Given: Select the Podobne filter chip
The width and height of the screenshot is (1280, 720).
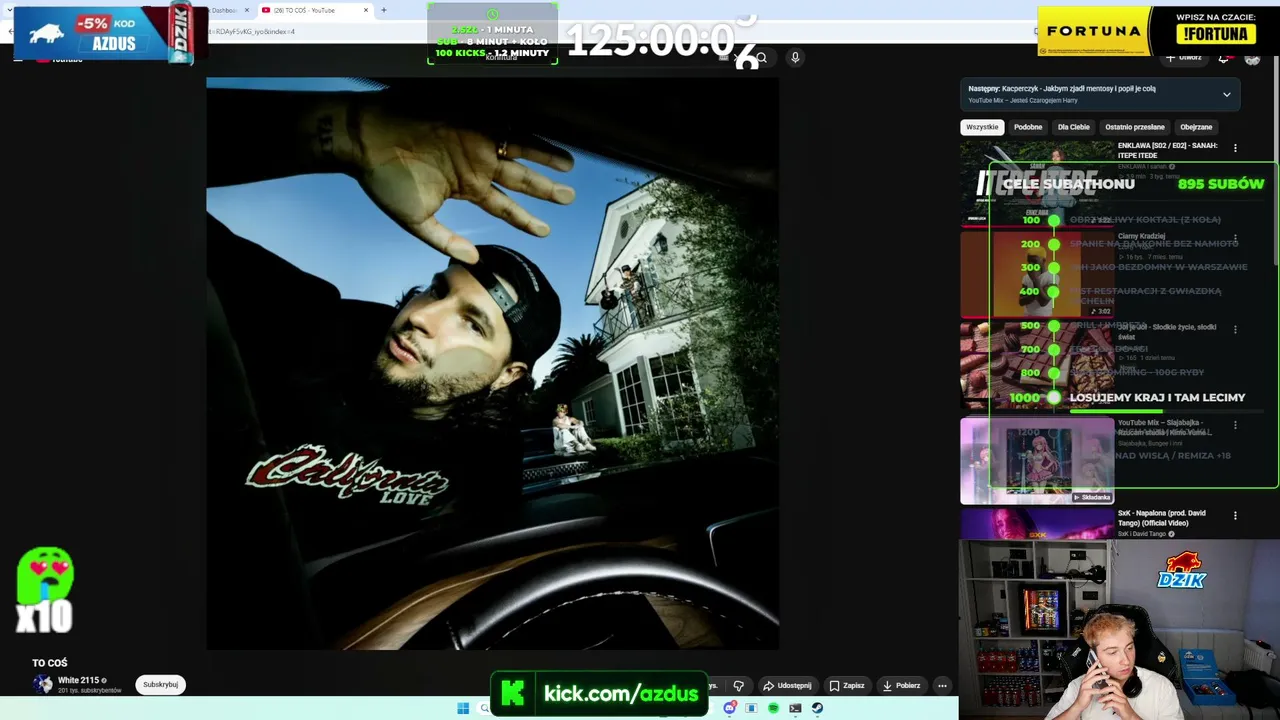Looking at the screenshot, I should point(1028,127).
